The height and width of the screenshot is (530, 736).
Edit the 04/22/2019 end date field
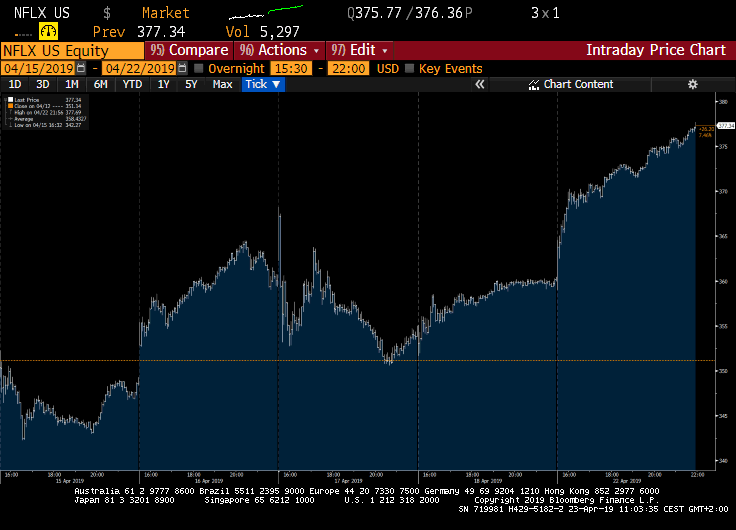point(140,69)
